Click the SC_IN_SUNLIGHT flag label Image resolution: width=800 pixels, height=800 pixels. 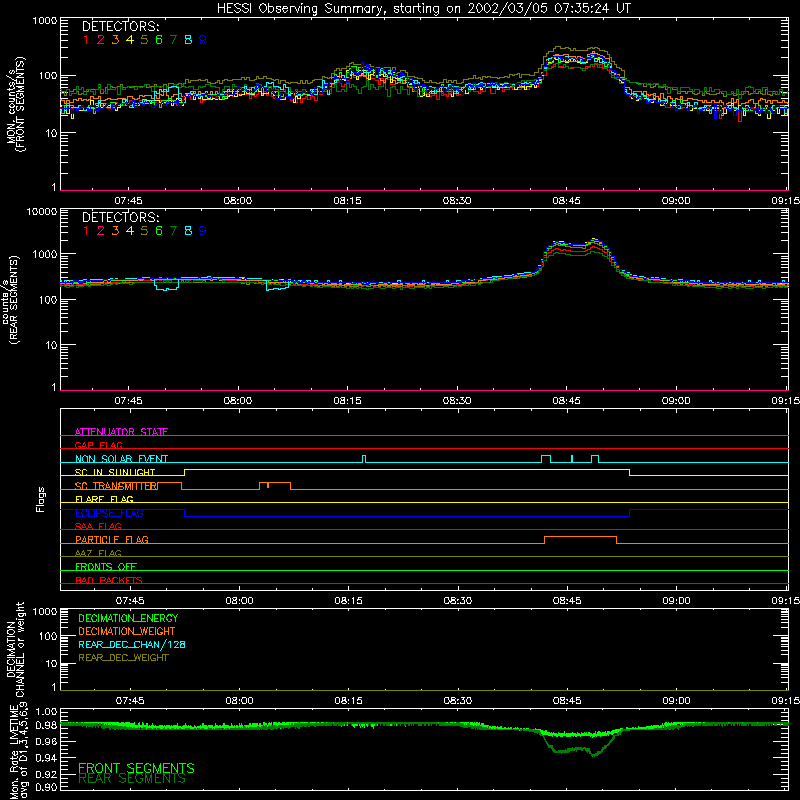[x=115, y=472]
